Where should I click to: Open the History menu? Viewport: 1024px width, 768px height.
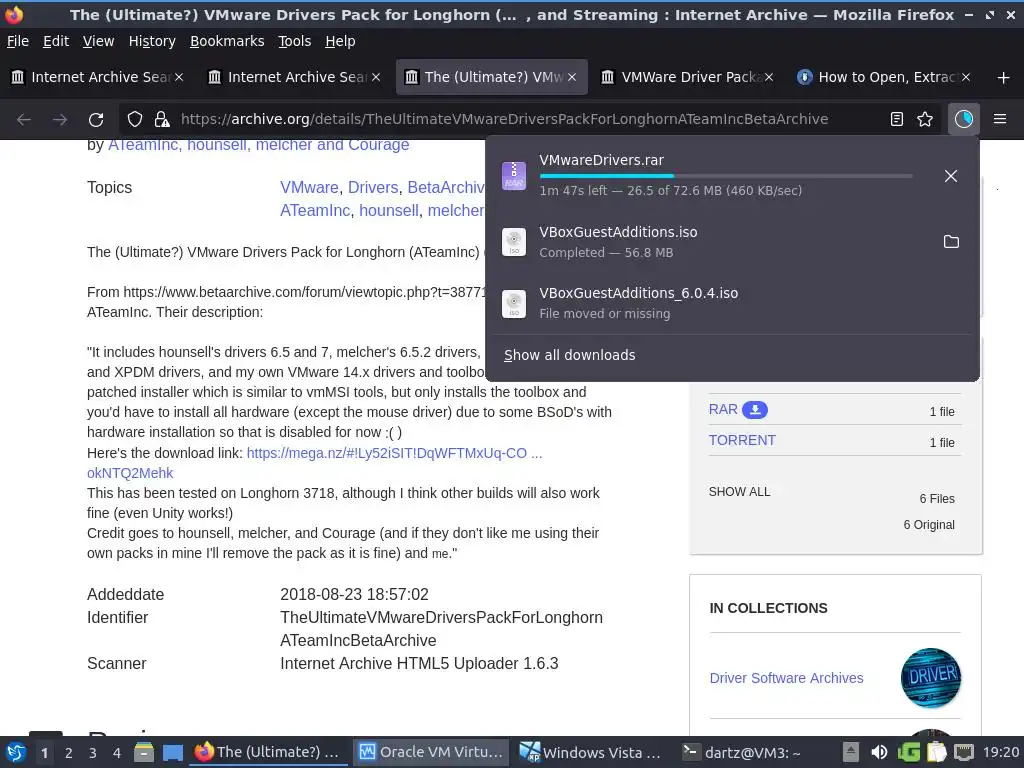click(x=152, y=41)
